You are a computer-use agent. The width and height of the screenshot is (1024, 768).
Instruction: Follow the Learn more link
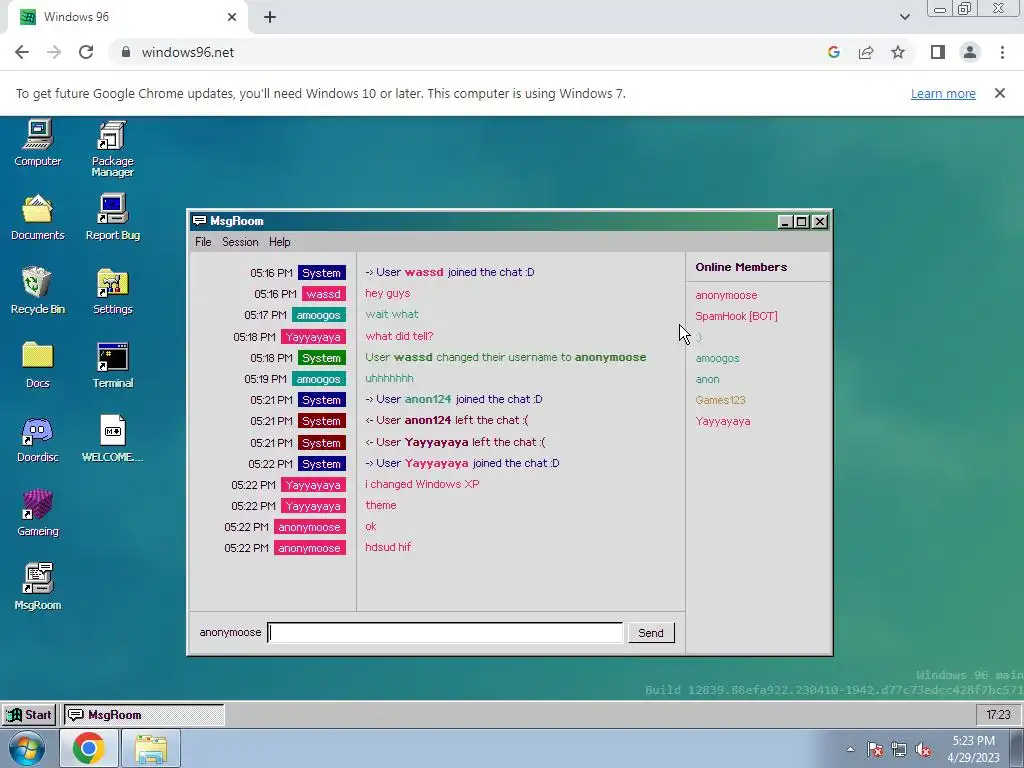coord(943,93)
